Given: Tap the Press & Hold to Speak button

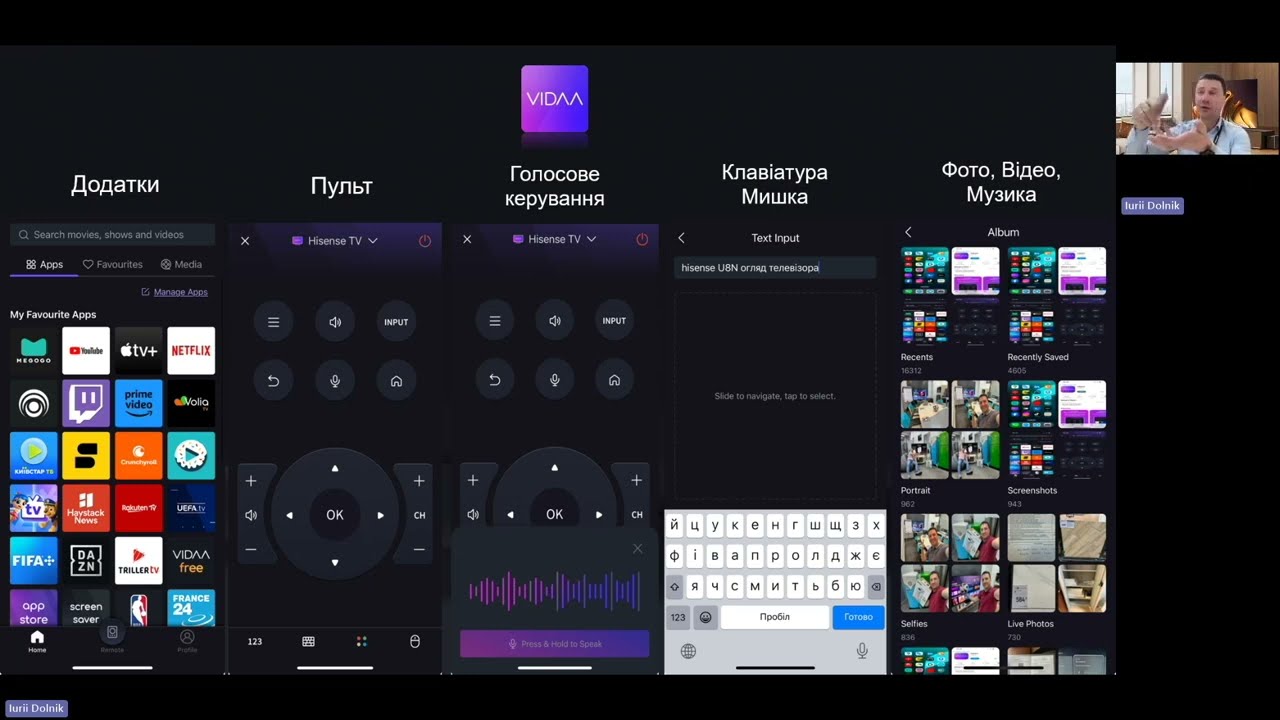Looking at the screenshot, I should pos(555,644).
